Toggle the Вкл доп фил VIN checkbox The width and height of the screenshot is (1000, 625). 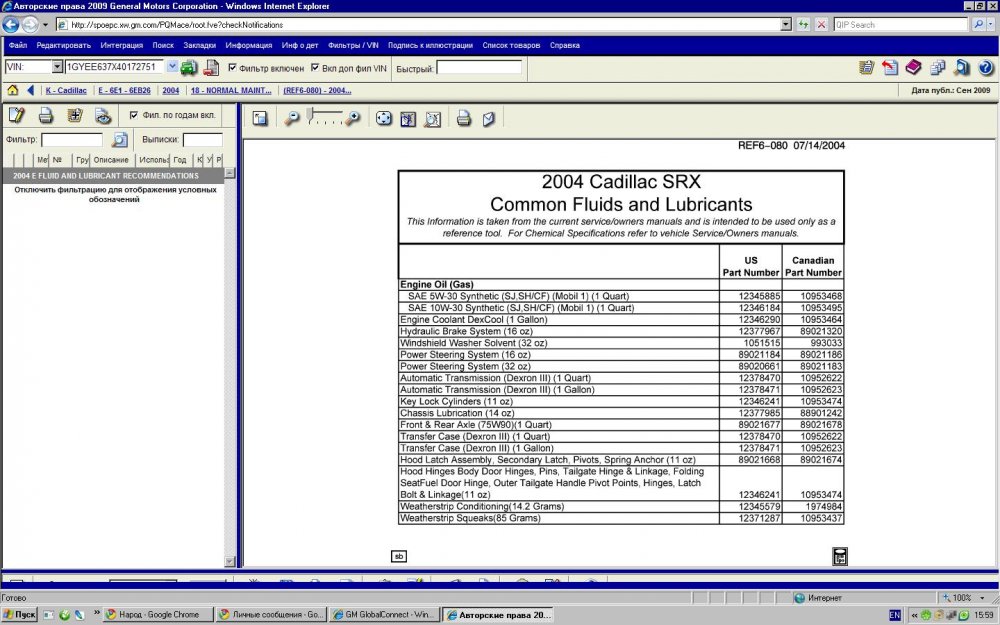[x=315, y=68]
